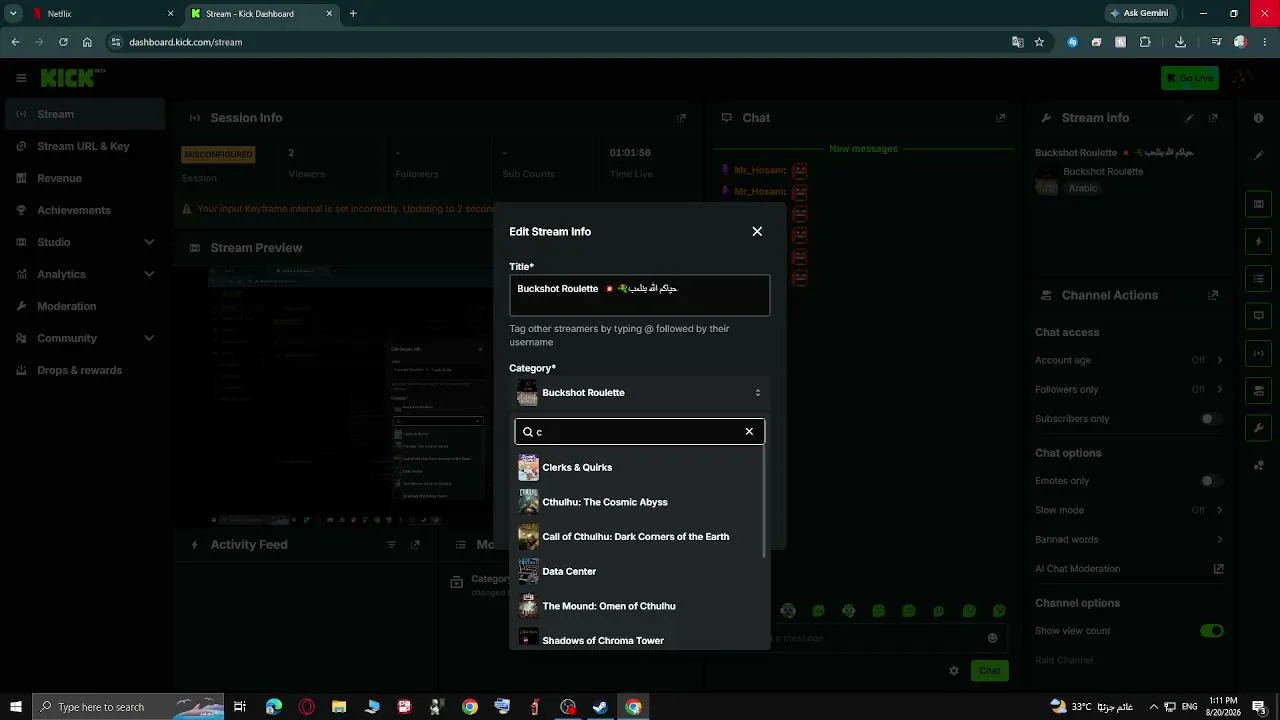Click the Clerks & Quirks thumbnail

[x=528, y=468]
